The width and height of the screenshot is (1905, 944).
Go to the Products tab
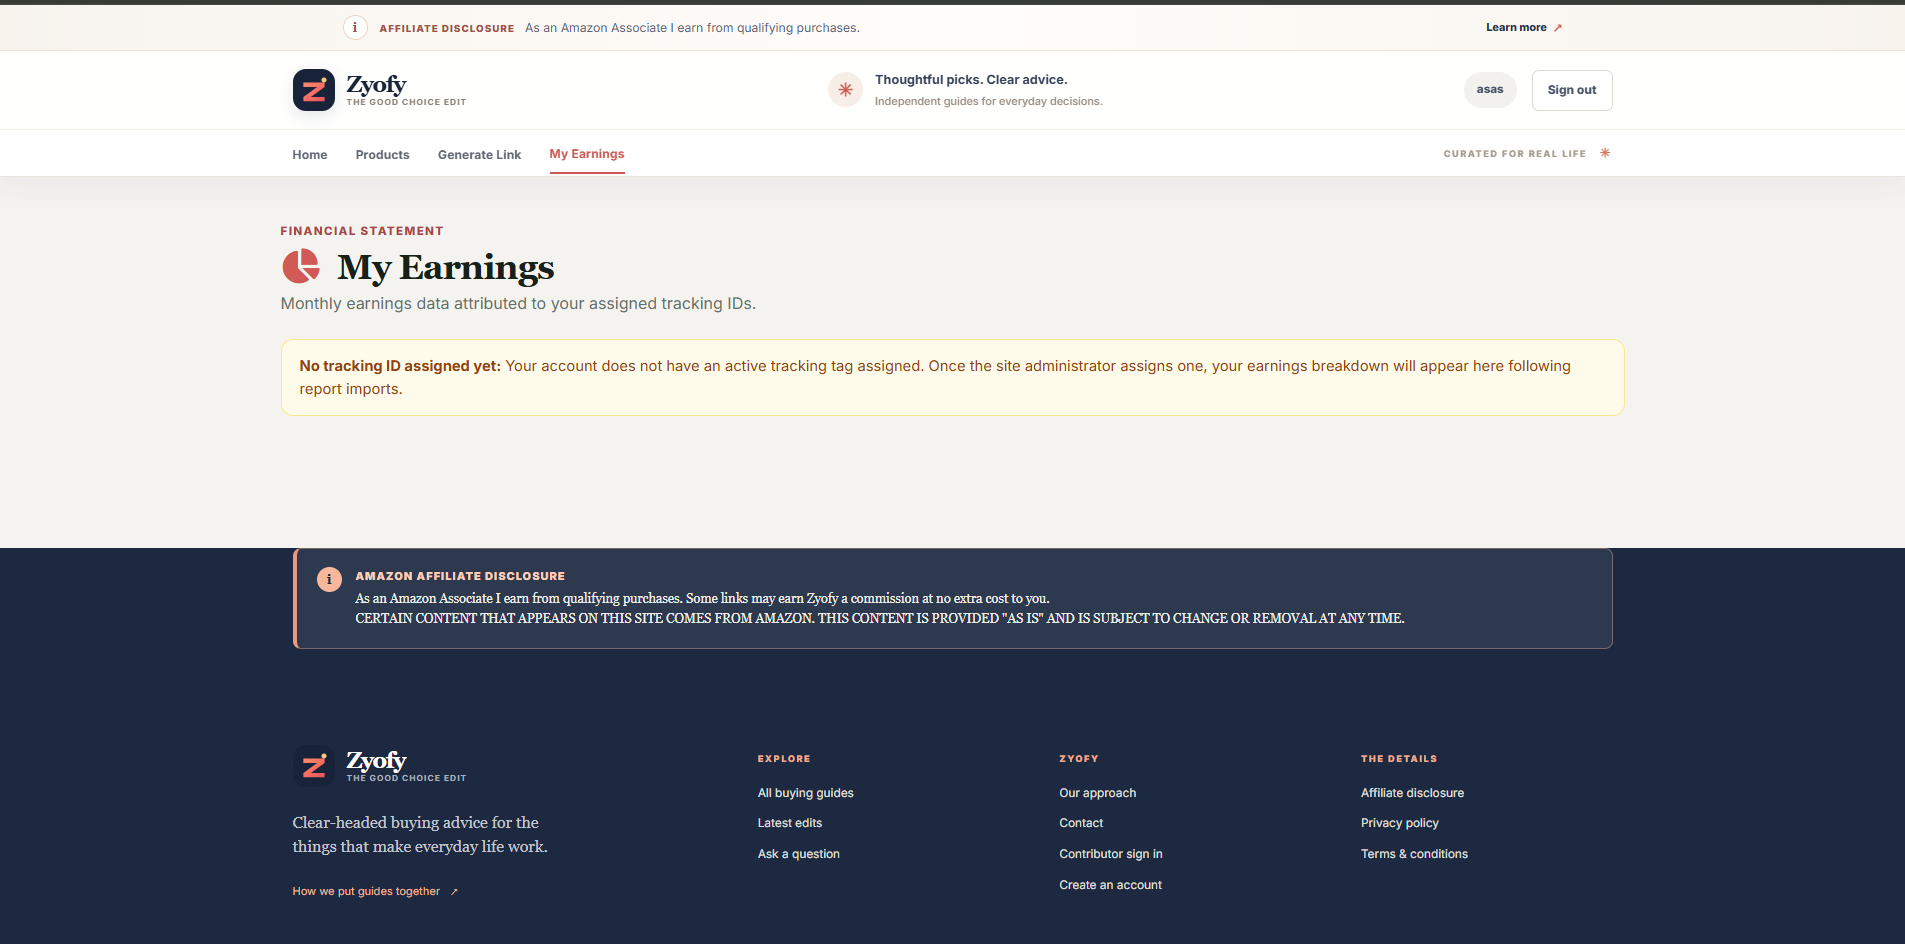[x=383, y=154]
